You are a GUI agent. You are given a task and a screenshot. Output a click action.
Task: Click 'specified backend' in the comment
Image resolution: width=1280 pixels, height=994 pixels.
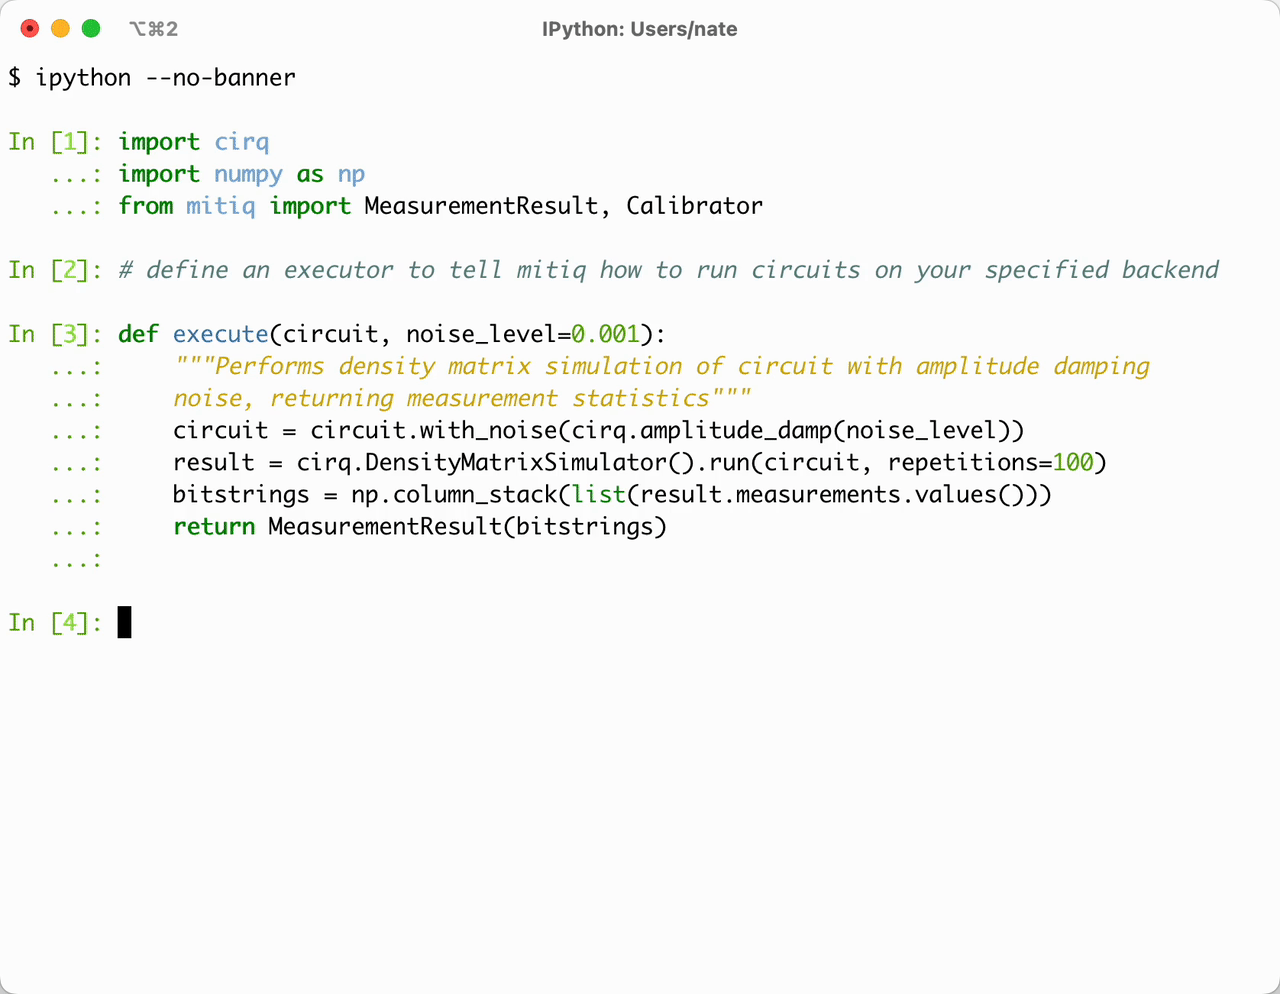1102,270
